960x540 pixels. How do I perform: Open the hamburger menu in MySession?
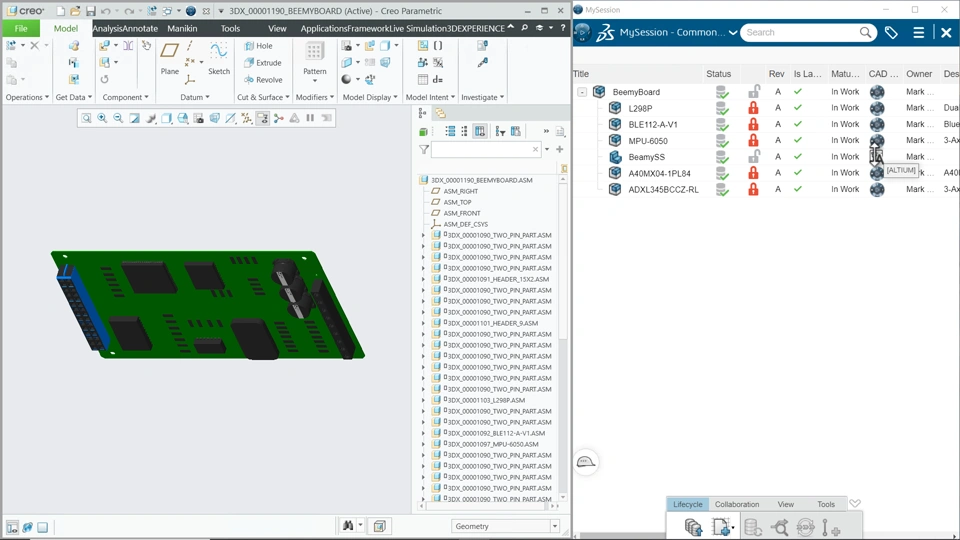coord(918,32)
